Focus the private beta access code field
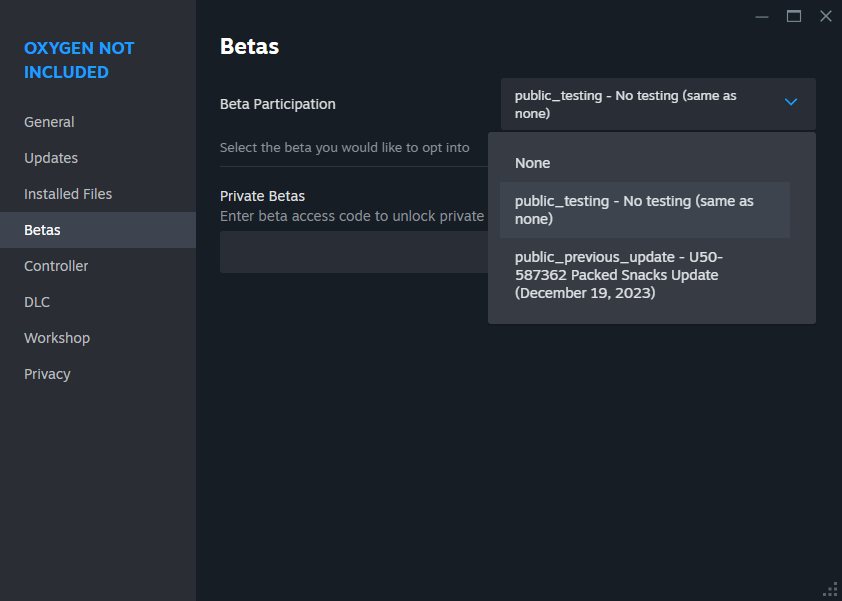The height and width of the screenshot is (601, 842). click(x=352, y=252)
